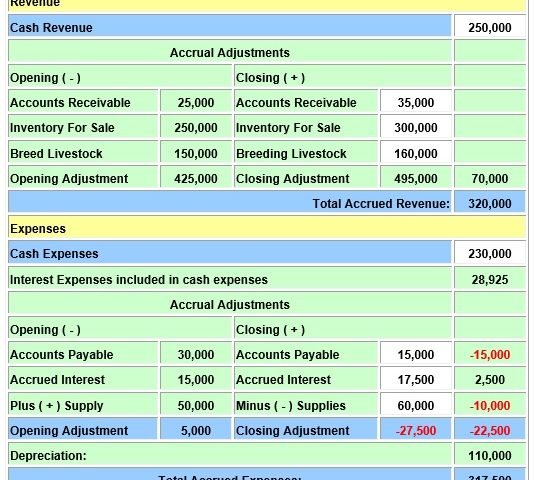
Task: Select the Cash Revenue label
Action: pyautogui.click(x=51, y=28)
